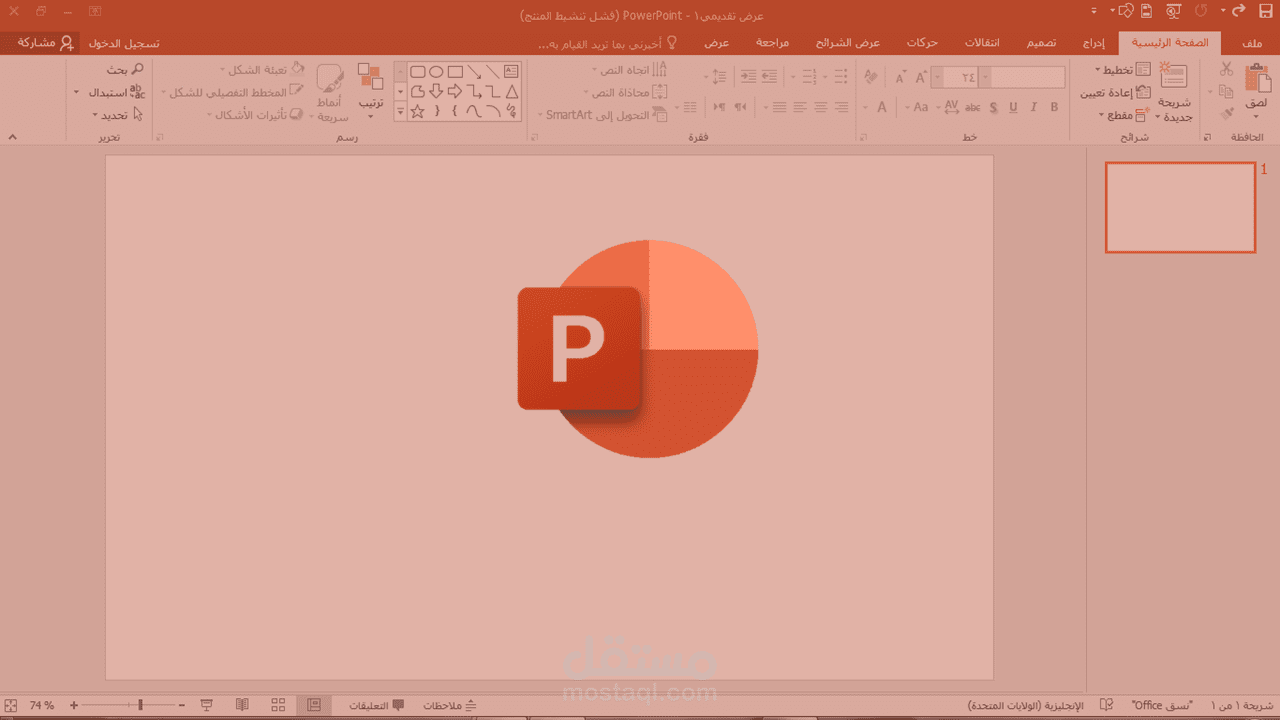Toggle Bold formatting

coord(1055,107)
